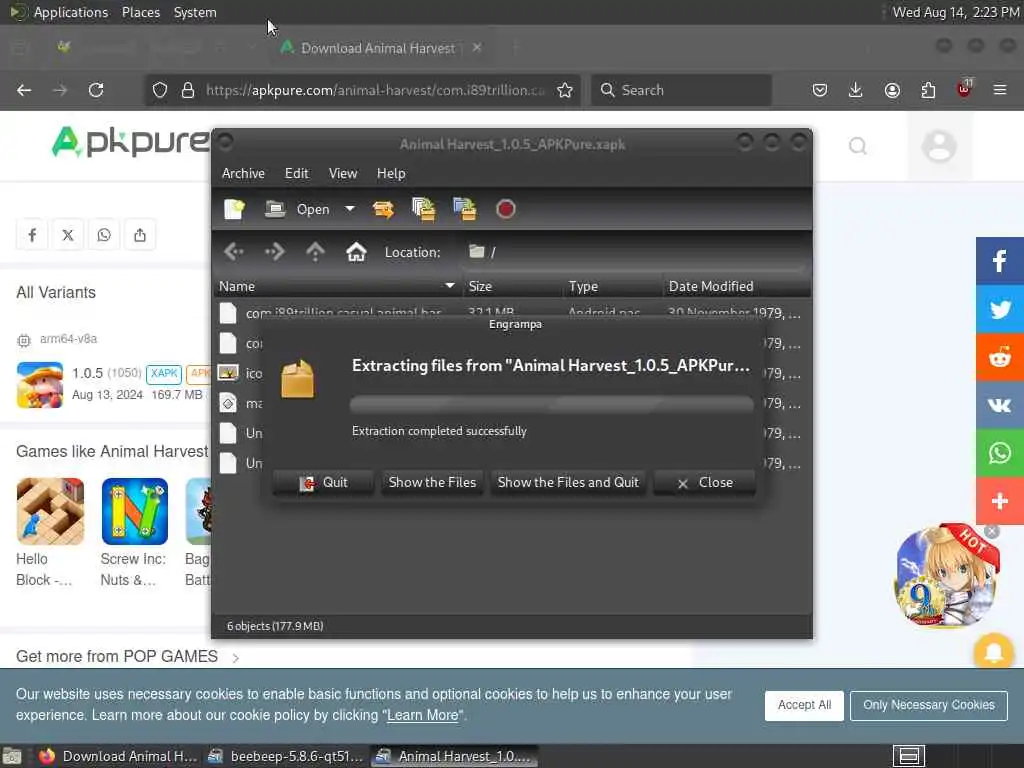The height and width of the screenshot is (768, 1024).
Task: Go forward in archive location
Action: 274,251
